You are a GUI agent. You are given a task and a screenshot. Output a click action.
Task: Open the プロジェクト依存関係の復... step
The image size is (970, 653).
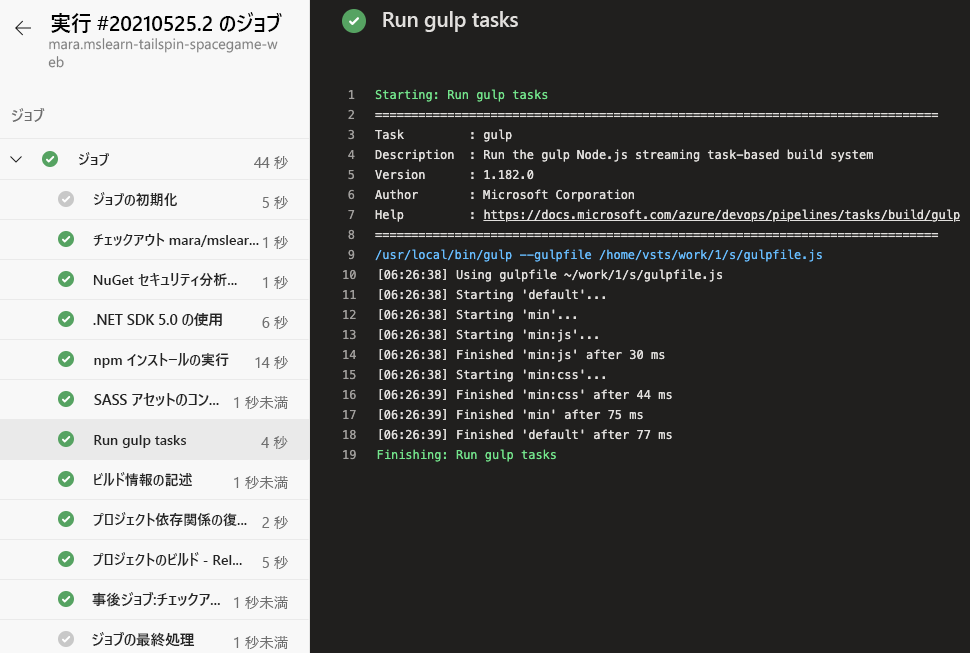(x=155, y=520)
